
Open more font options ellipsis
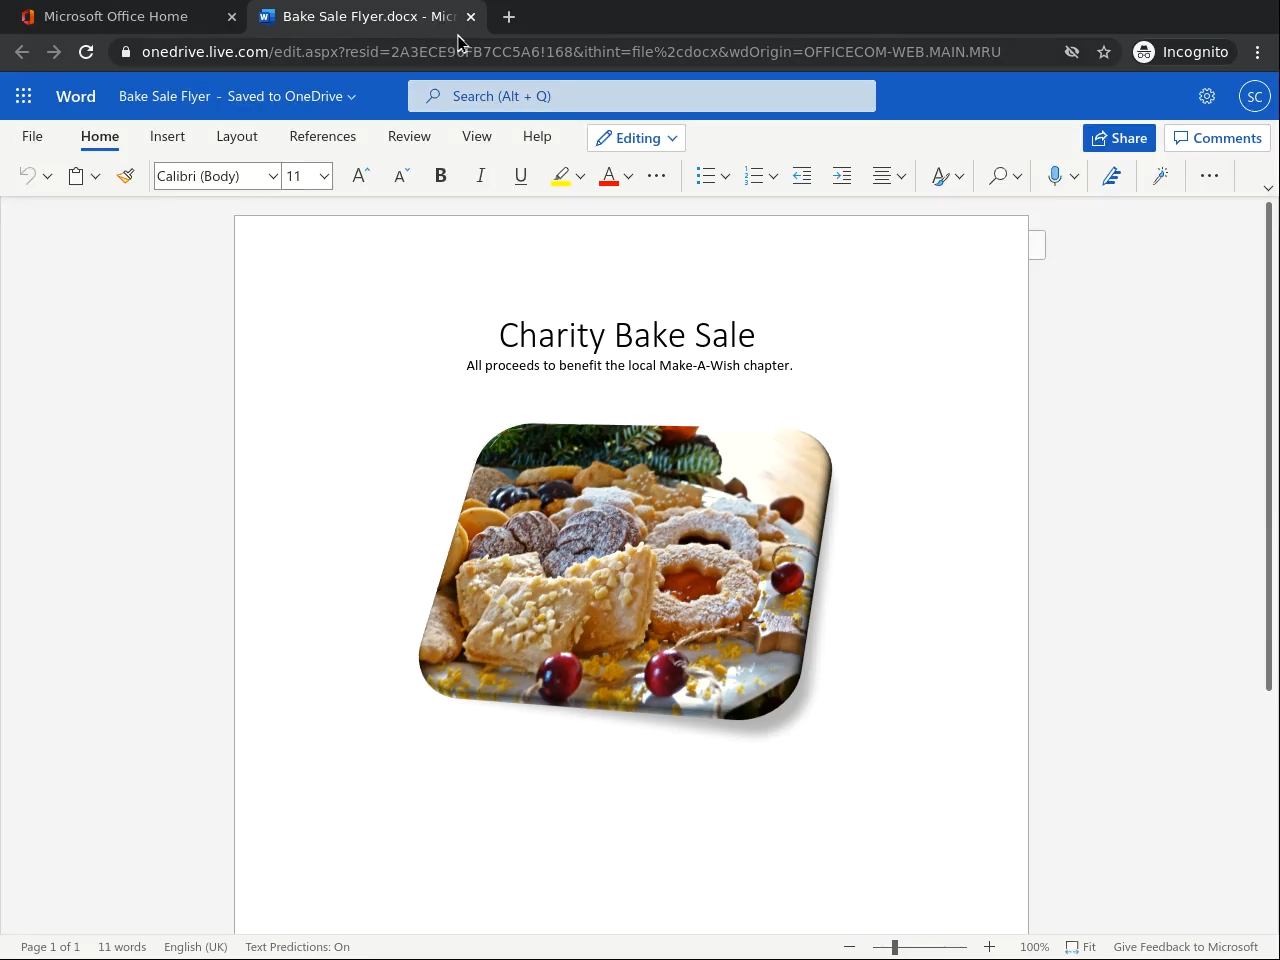tap(656, 176)
